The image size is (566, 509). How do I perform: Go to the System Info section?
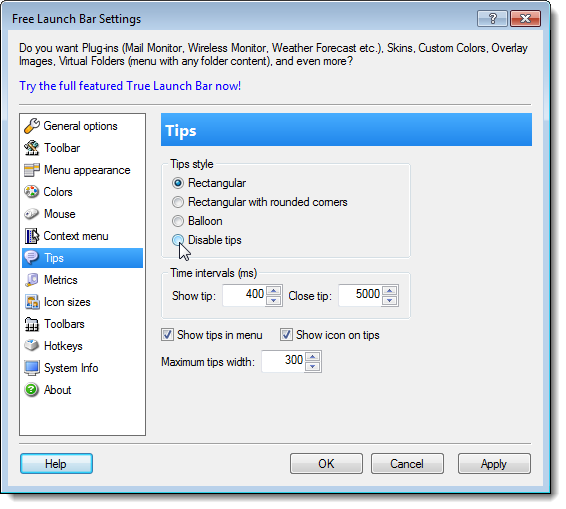pos(71,368)
